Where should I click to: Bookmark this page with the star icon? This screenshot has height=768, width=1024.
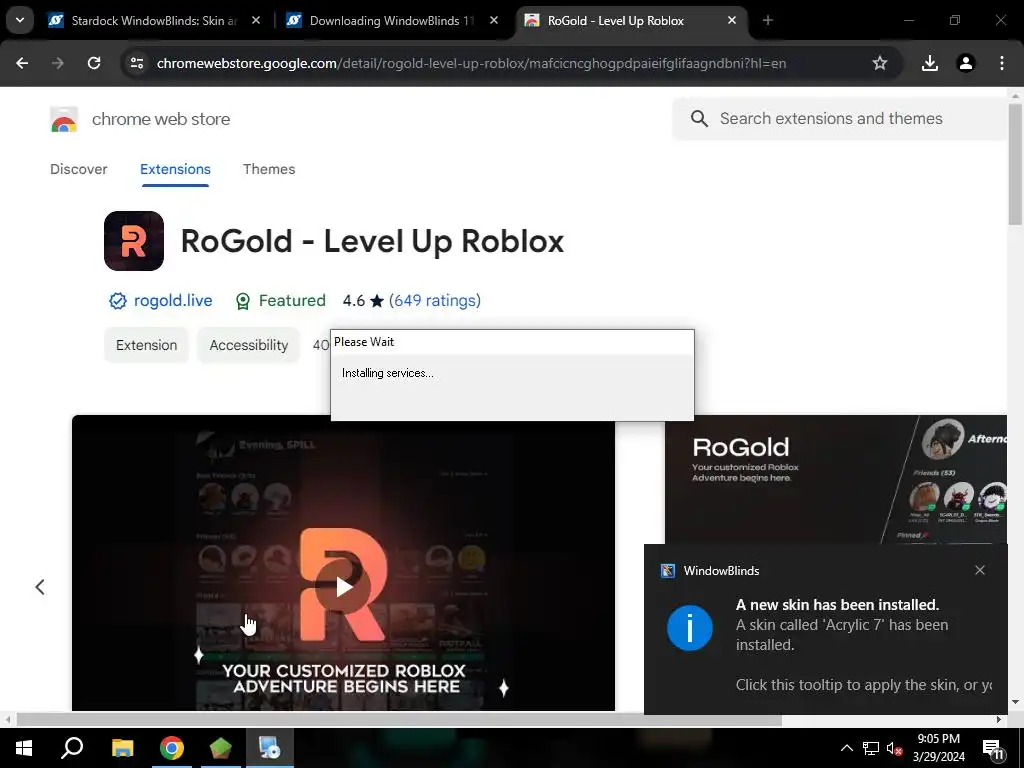click(880, 63)
